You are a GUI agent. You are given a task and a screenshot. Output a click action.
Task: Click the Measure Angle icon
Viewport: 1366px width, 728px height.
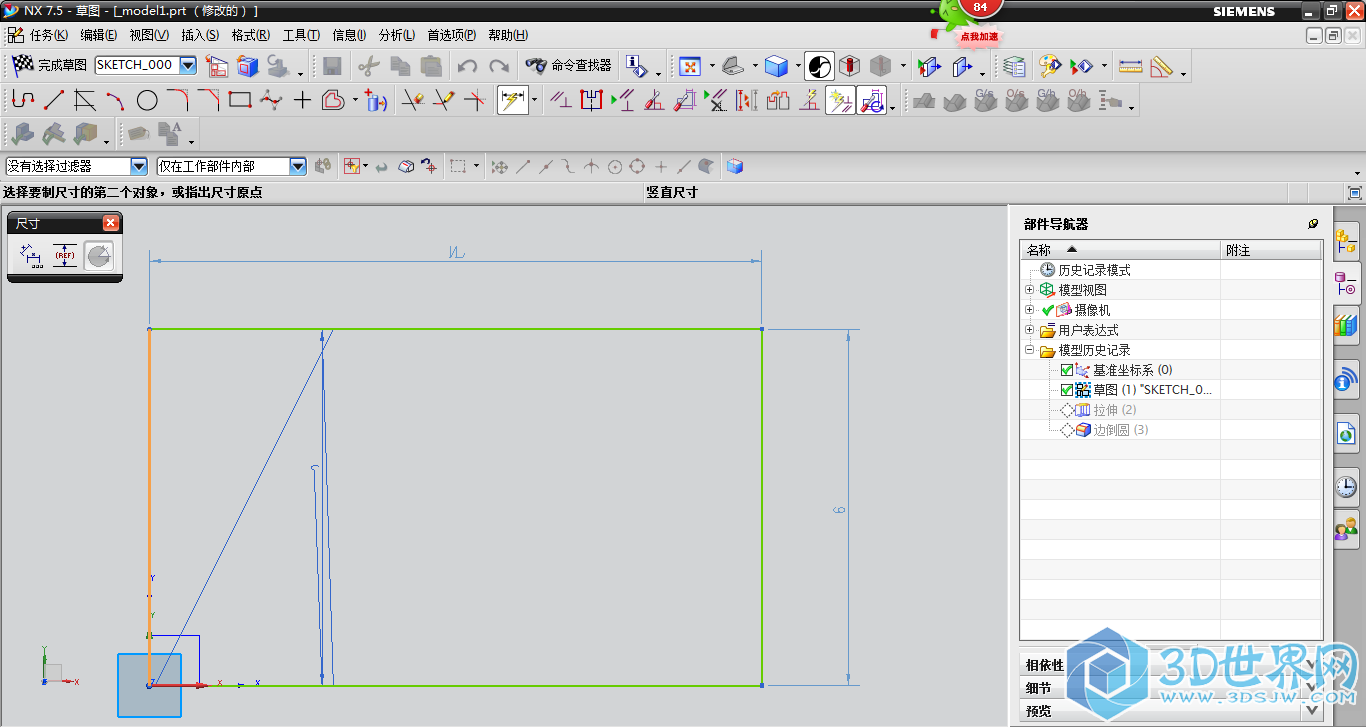click(1161, 66)
